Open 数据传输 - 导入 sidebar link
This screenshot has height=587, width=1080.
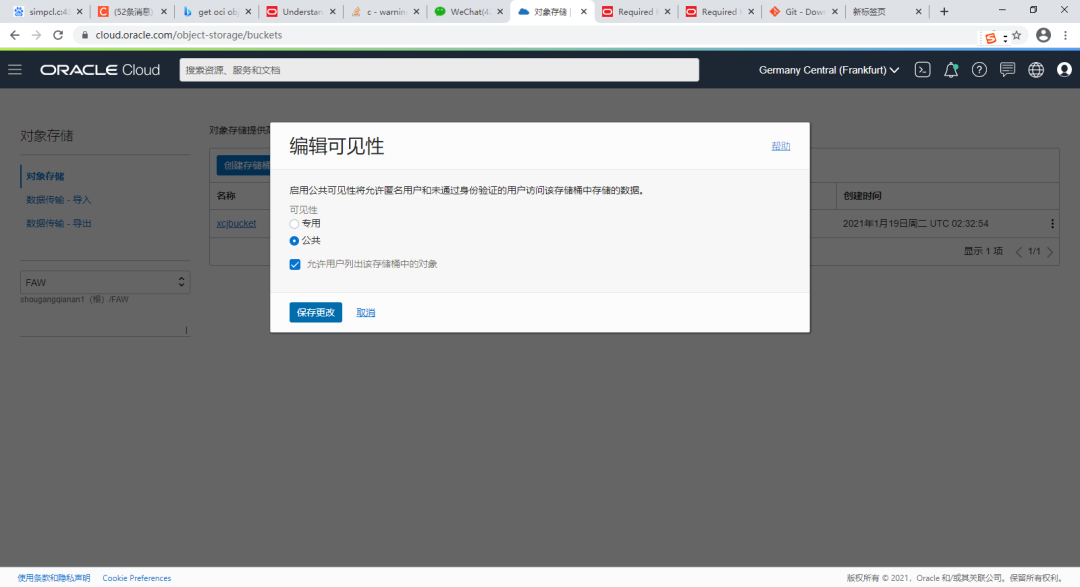point(59,200)
